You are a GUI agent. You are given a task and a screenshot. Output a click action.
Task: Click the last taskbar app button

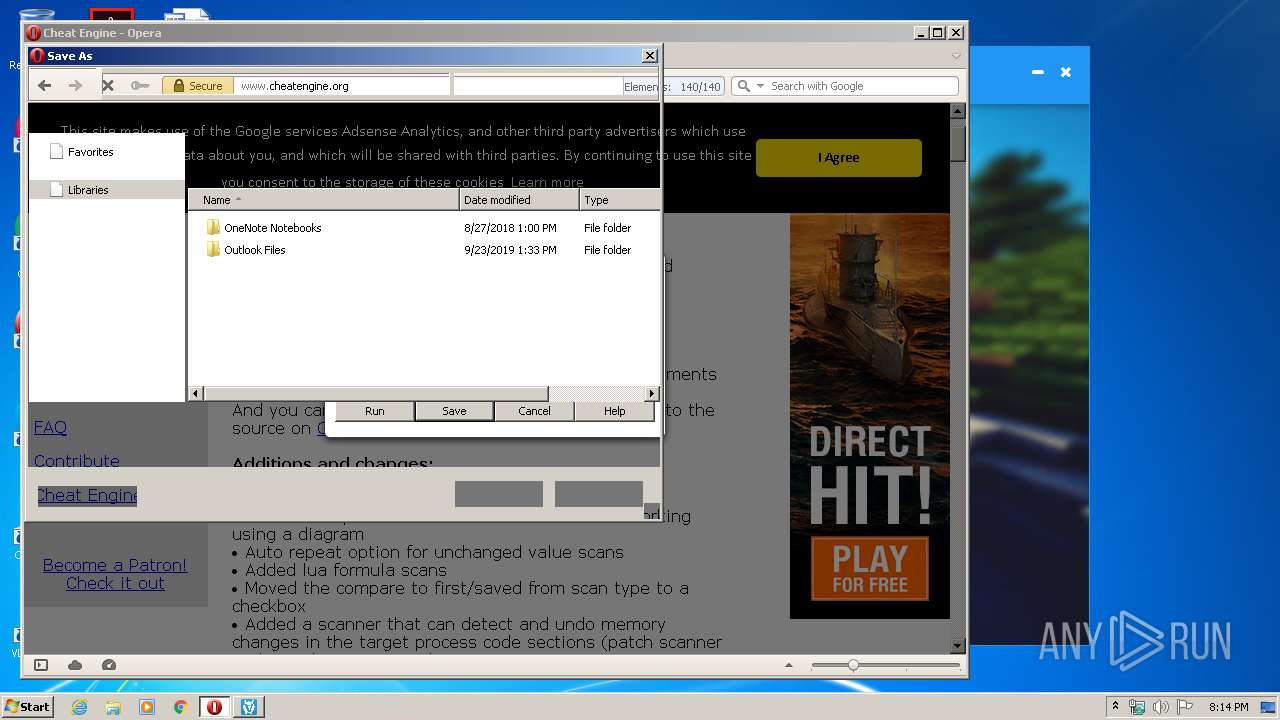pos(249,707)
